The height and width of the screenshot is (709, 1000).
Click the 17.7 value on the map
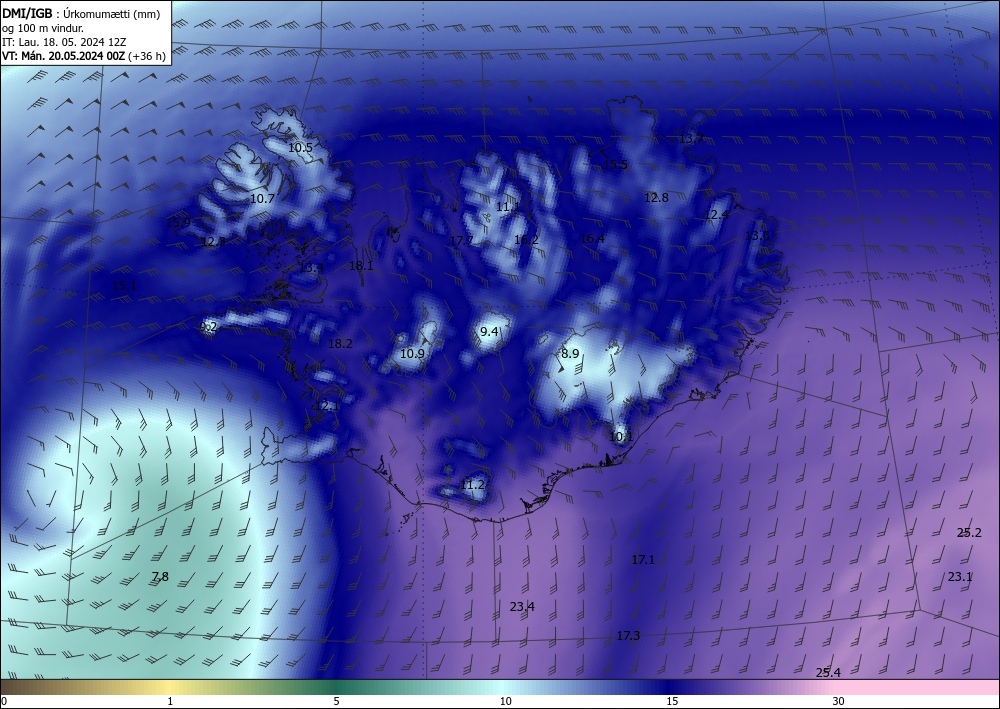click(461, 240)
